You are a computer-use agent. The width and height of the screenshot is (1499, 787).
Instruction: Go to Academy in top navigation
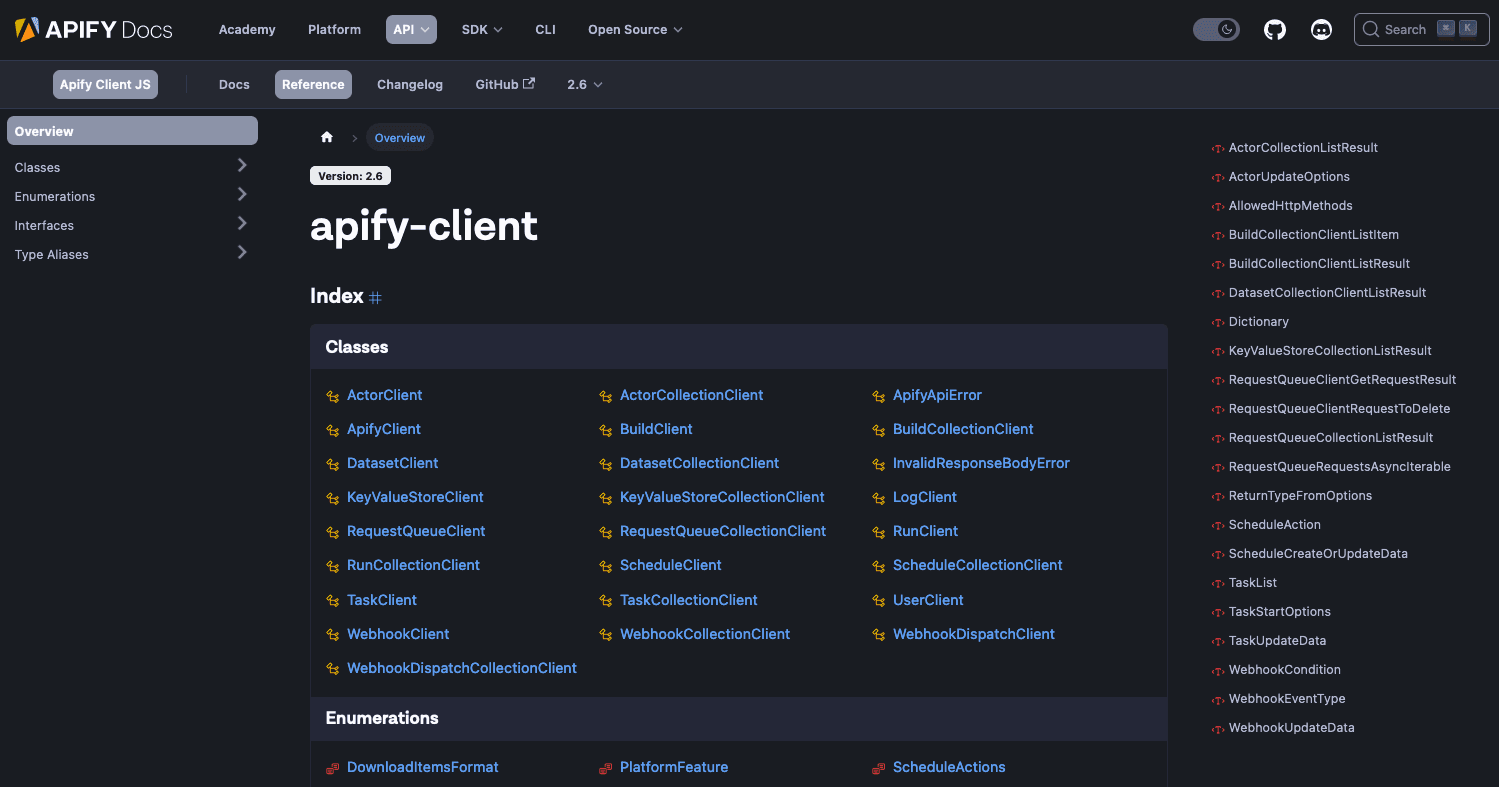[x=247, y=29]
